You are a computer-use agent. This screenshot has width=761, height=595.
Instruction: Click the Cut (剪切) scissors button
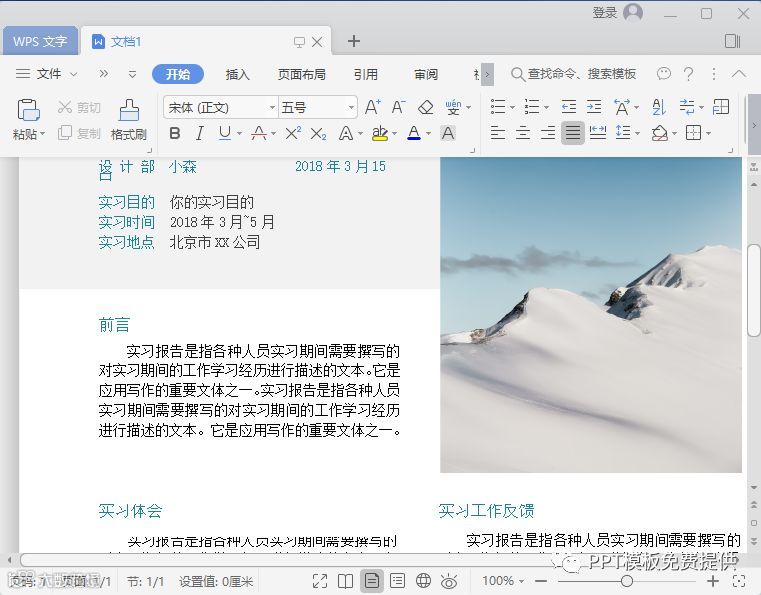(79, 107)
